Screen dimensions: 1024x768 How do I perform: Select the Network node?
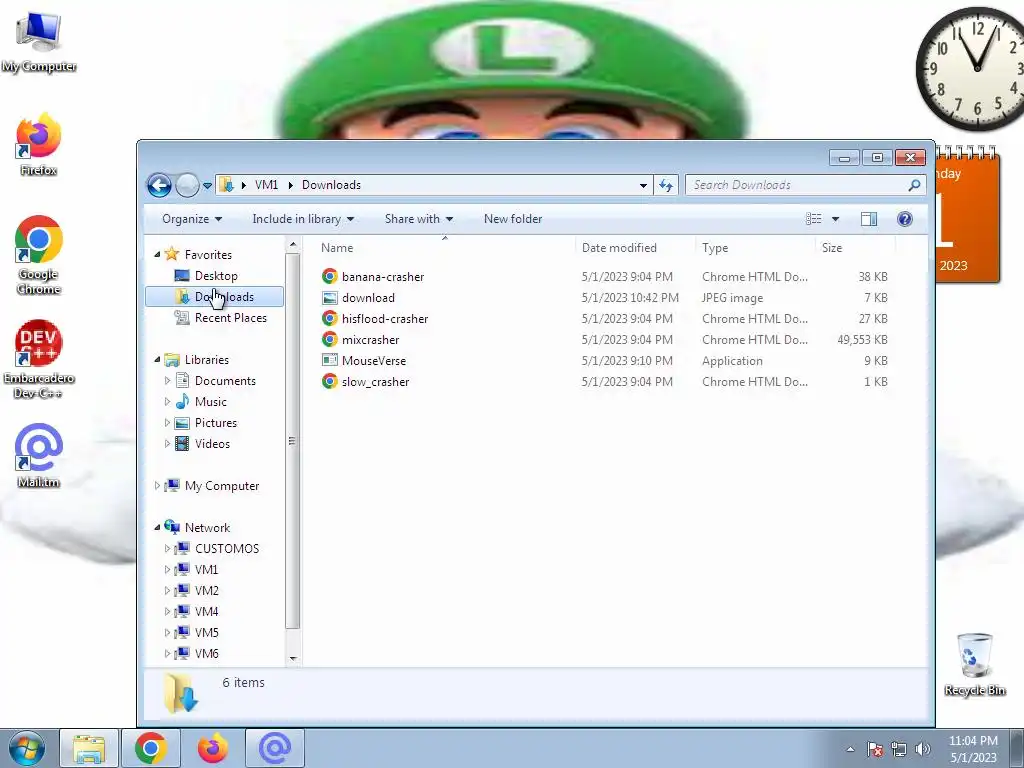pyautogui.click(x=207, y=528)
